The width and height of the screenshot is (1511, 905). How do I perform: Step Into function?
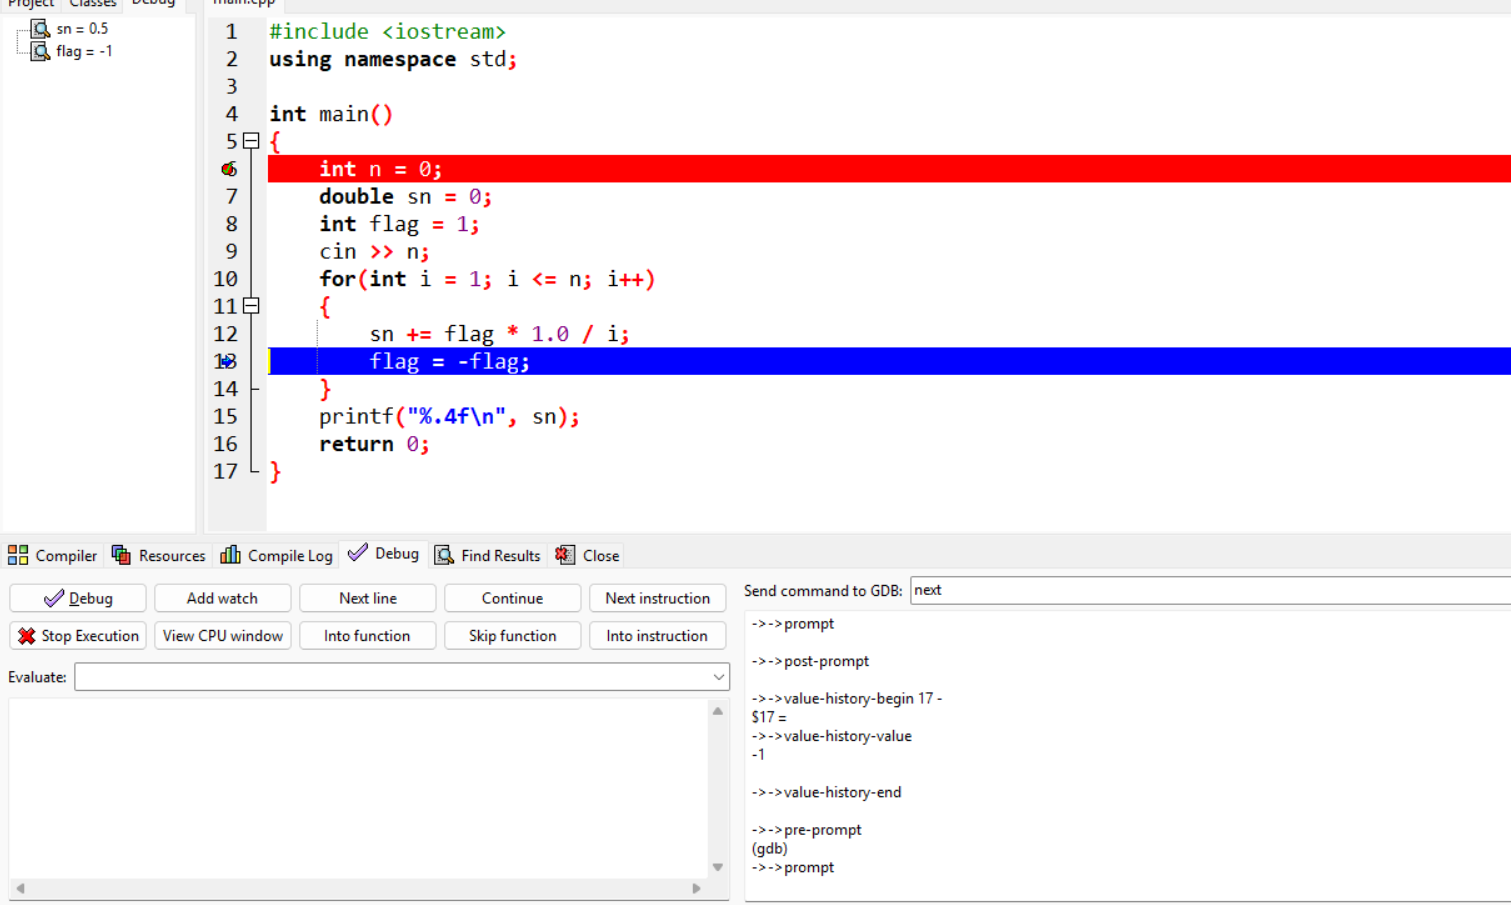click(x=368, y=636)
